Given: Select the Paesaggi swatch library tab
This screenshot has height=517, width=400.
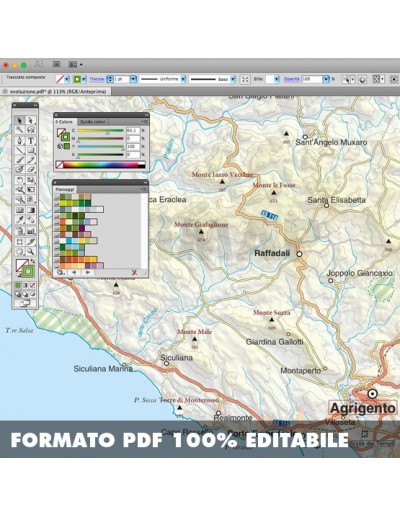Looking at the screenshot, I should tap(64, 189).
